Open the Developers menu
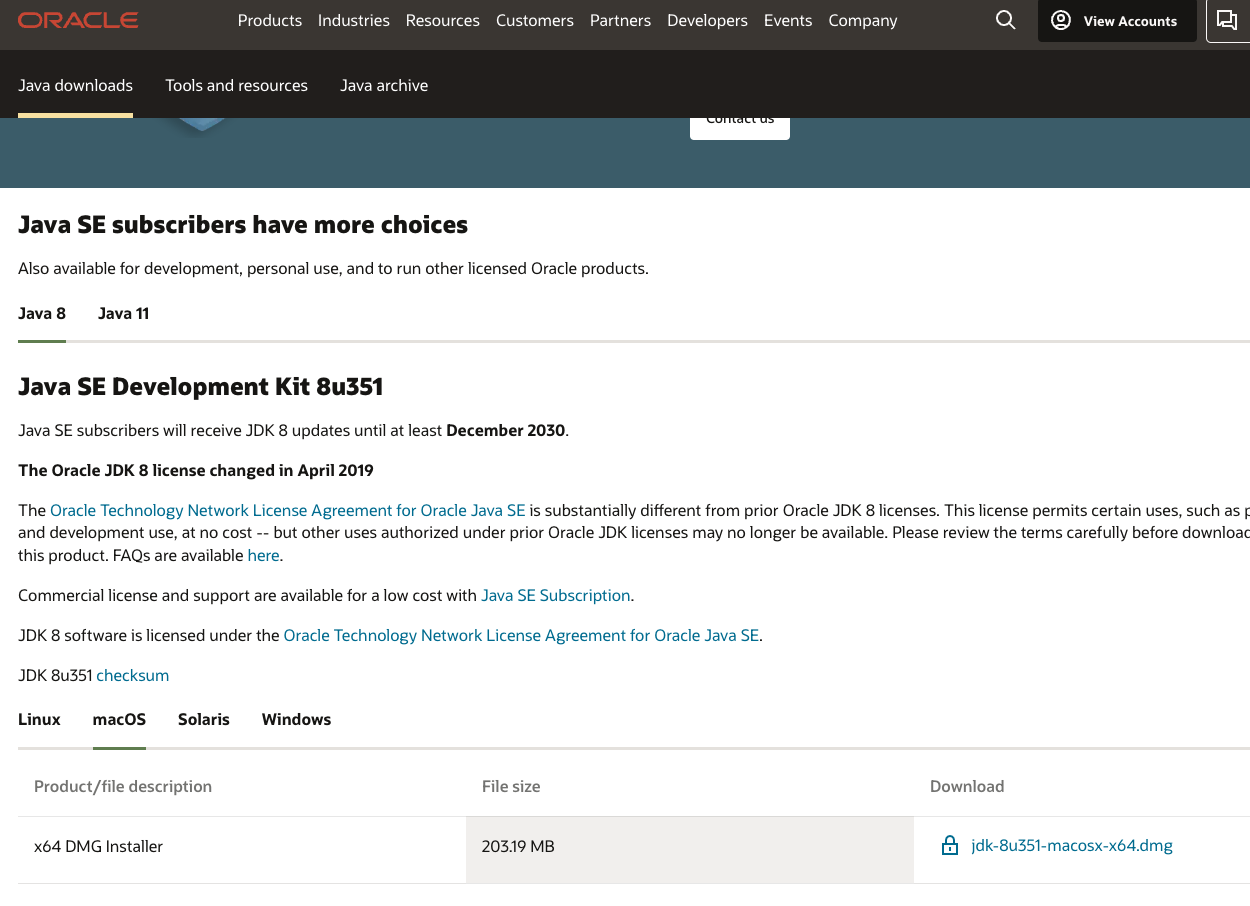Screen dimensions: 1250x906 coord(707,20)
